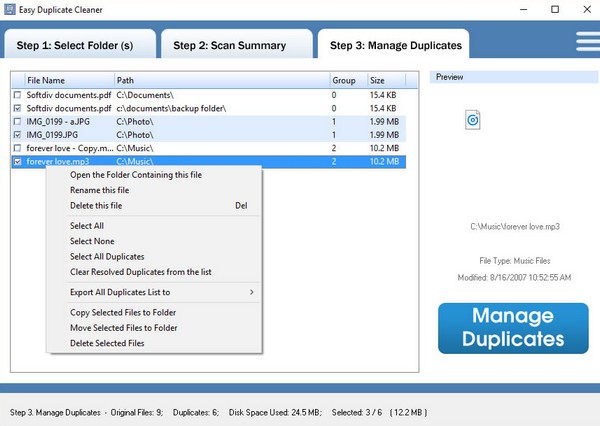The image size is (600, 426).
Task: Click the Manage Duplicates button
Action: tap(513, 328)
